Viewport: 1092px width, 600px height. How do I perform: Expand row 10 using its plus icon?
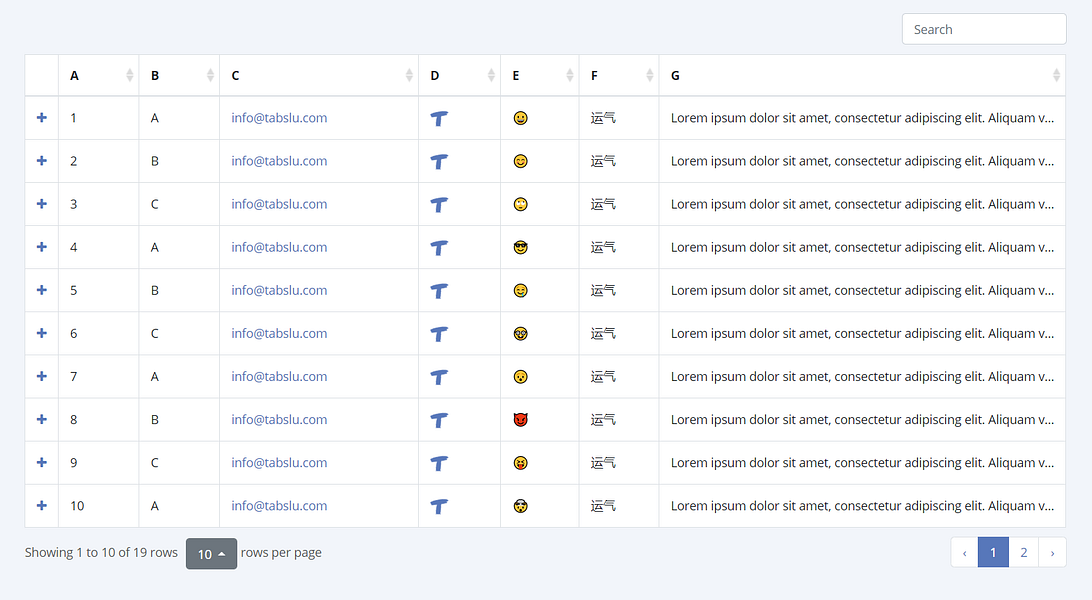point(42,506)
